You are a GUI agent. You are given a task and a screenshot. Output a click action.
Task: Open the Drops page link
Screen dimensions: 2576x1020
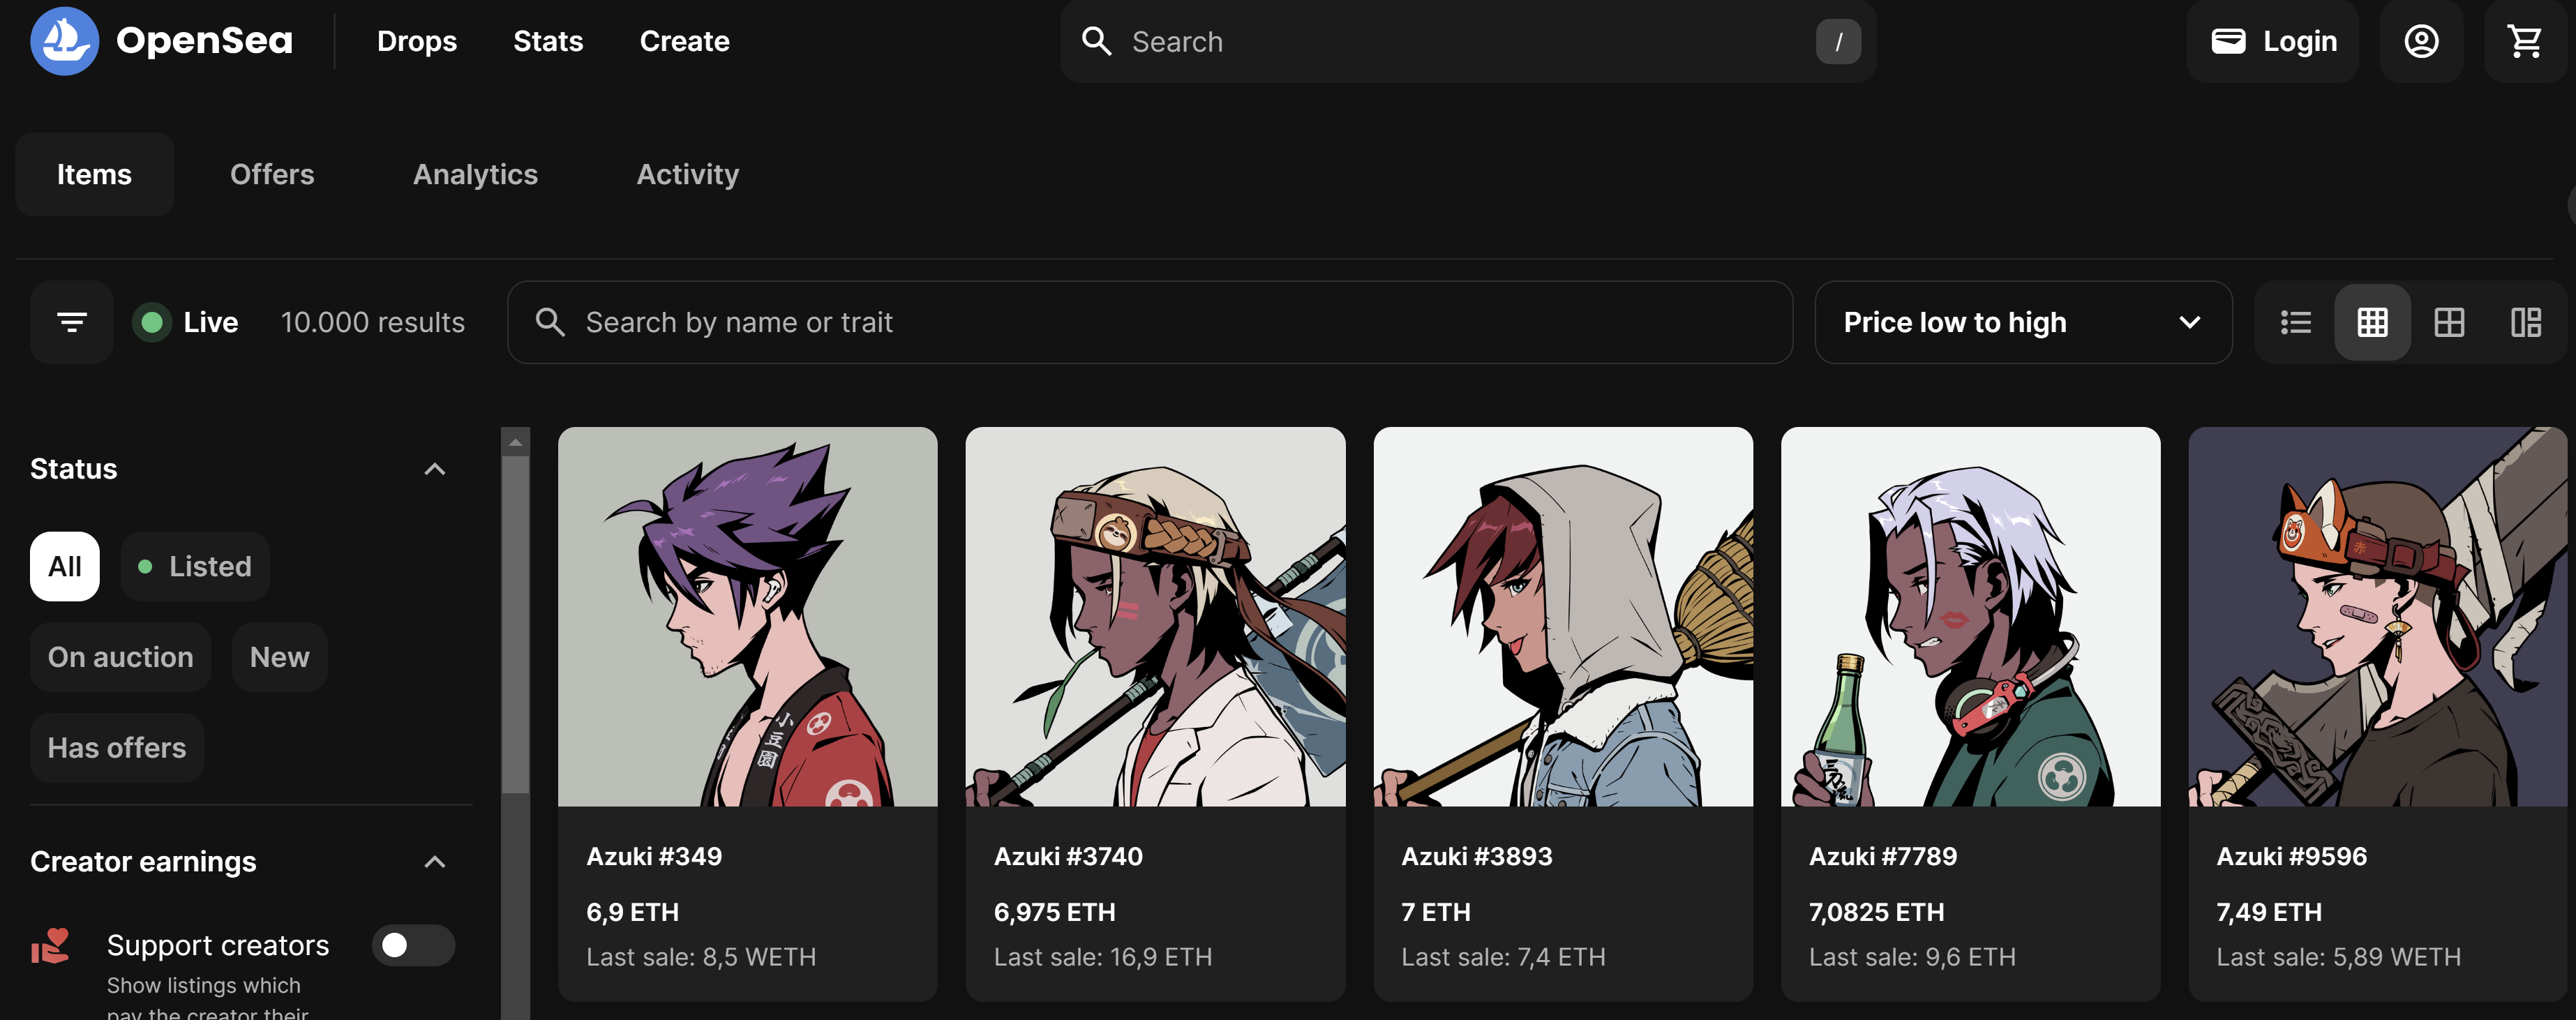click(416, 41)
